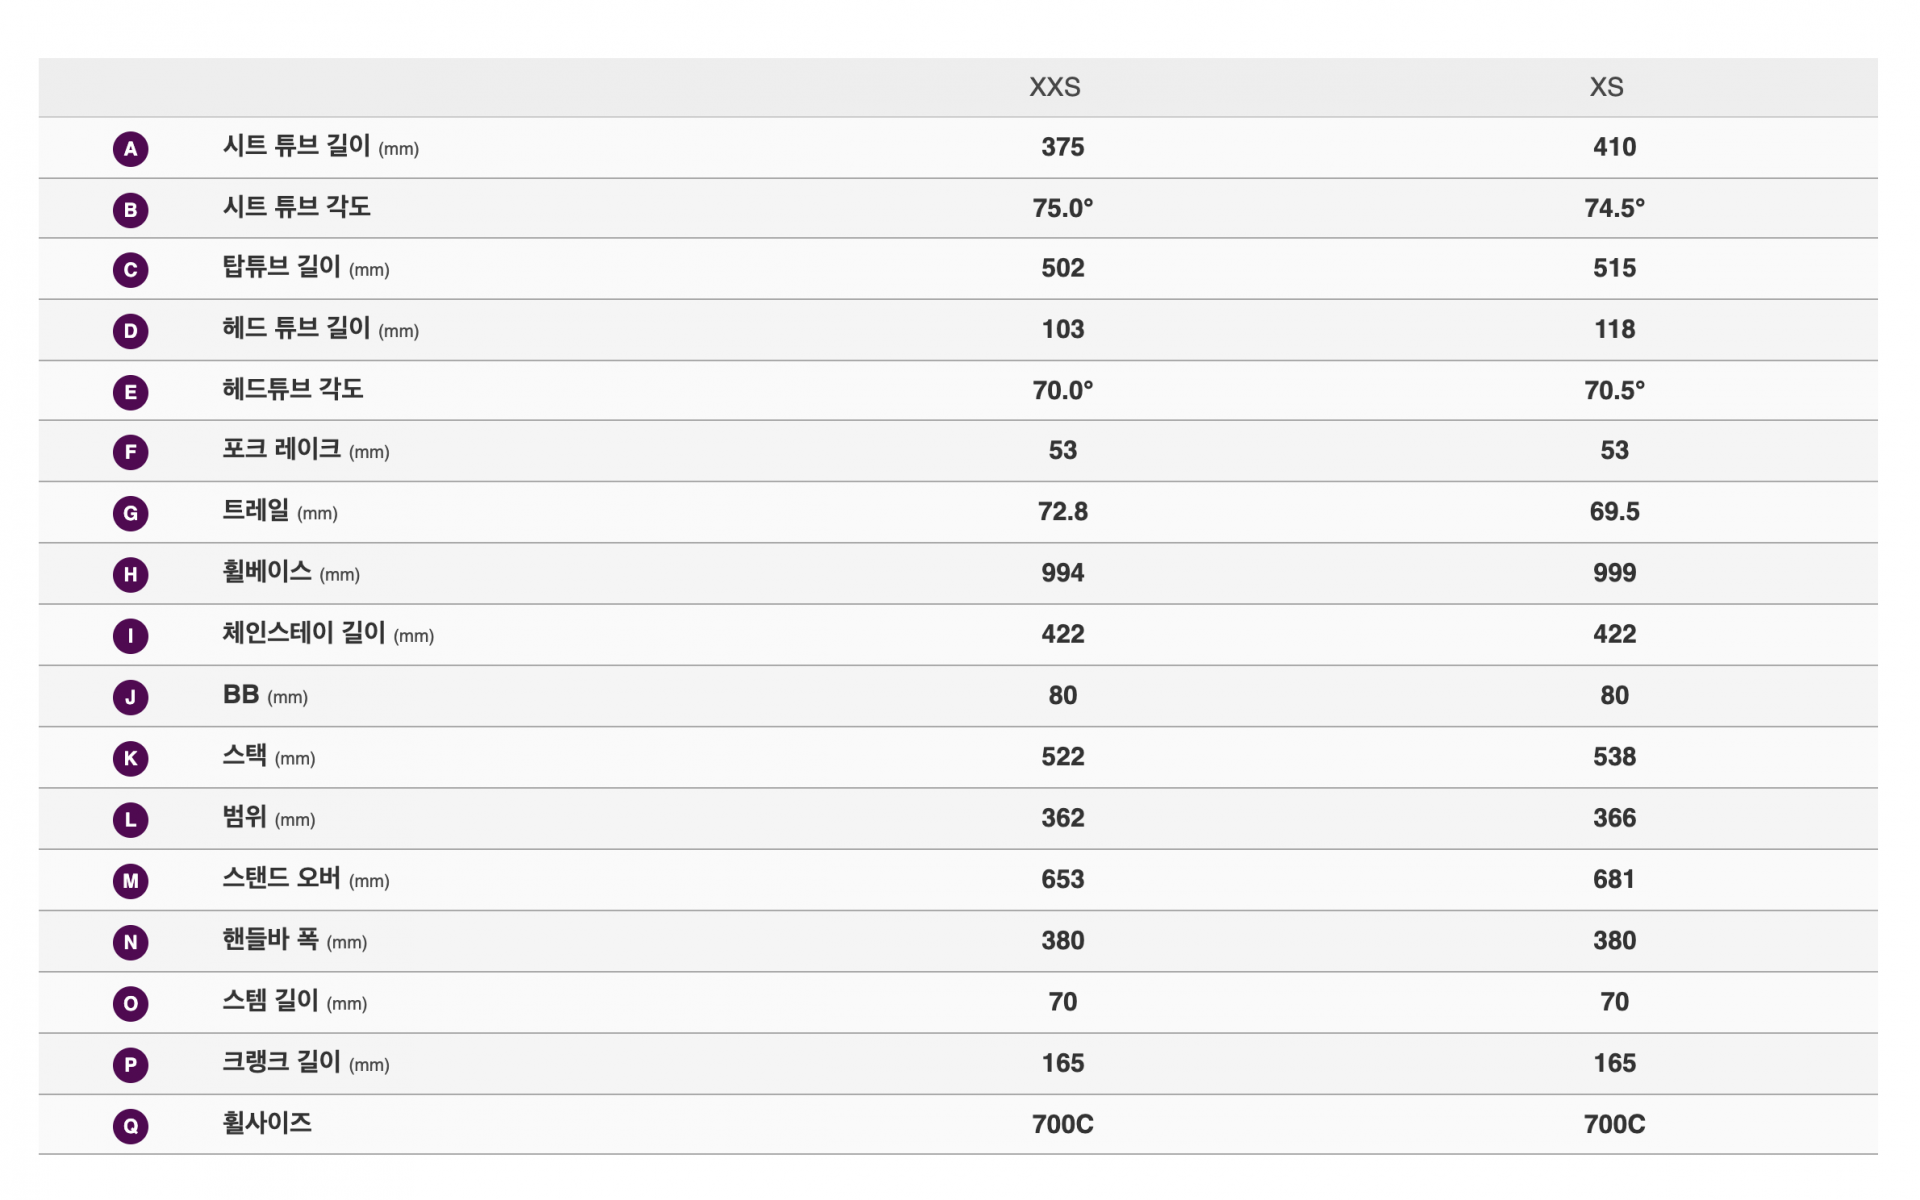
Task: Click the purple A marker icon
Action: 130,148
